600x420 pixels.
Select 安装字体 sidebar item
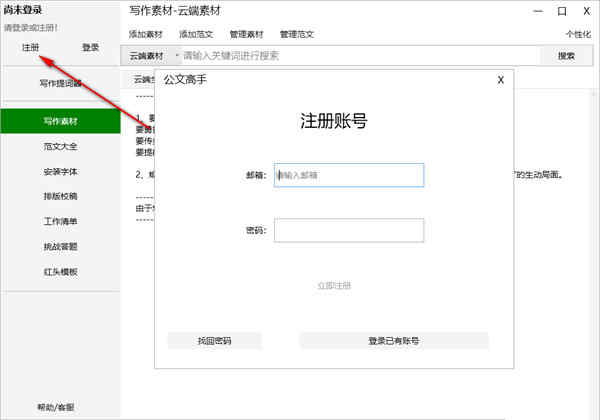pyautogui.click(x=60, y=171)
